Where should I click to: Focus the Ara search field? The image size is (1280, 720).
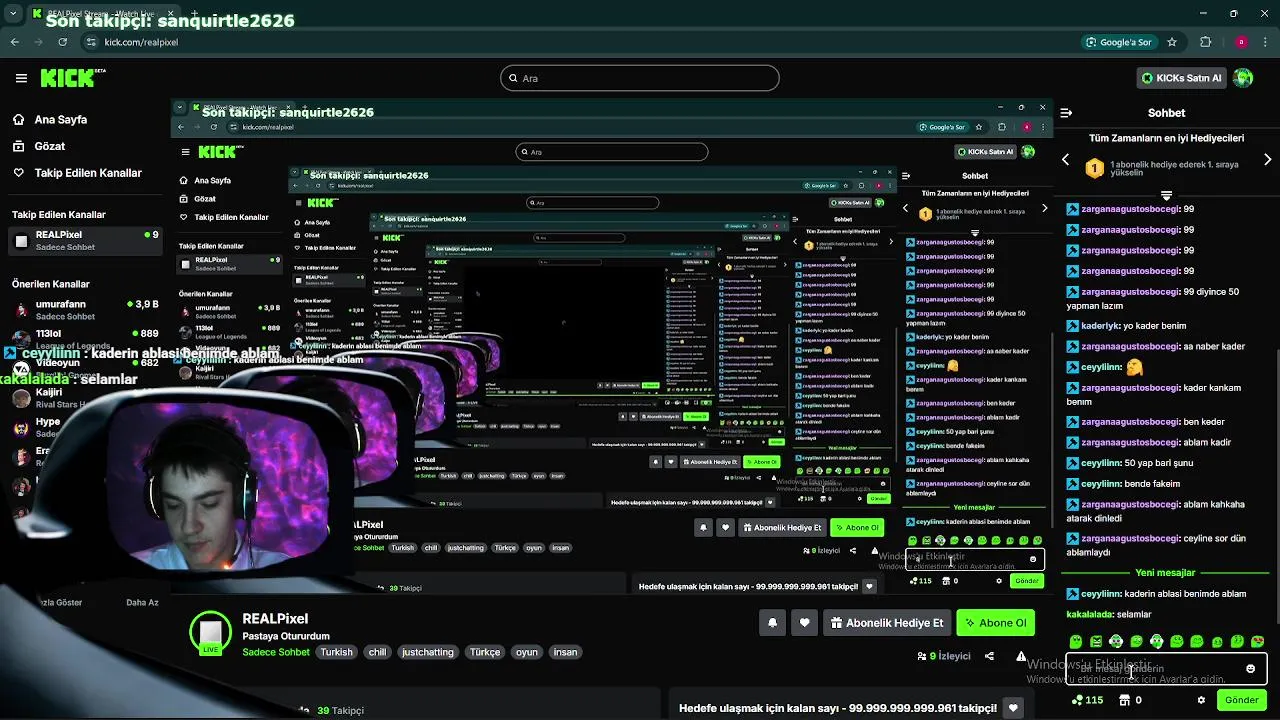(x=640, y=78)
